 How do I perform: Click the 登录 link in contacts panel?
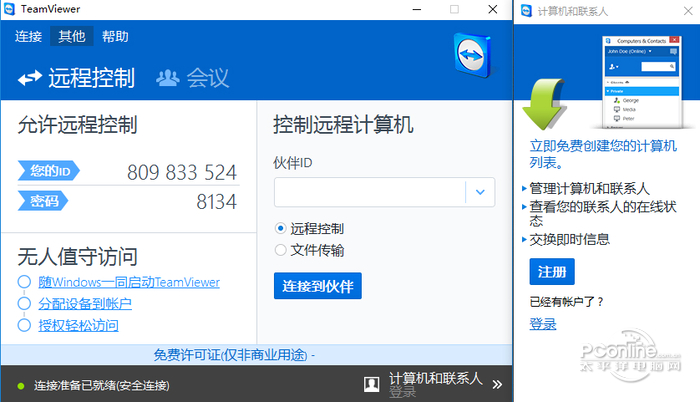543,324
